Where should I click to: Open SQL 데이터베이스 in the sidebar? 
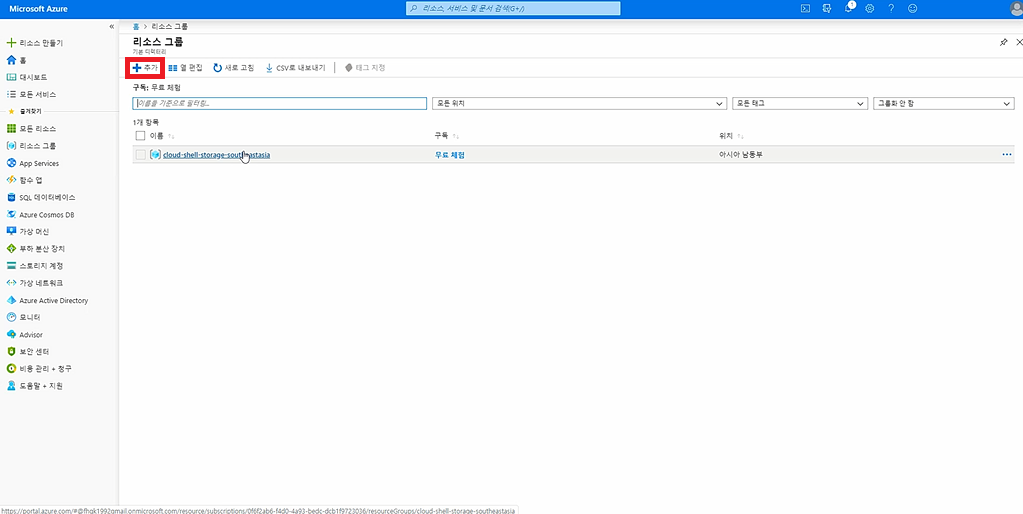coord(41,197)
